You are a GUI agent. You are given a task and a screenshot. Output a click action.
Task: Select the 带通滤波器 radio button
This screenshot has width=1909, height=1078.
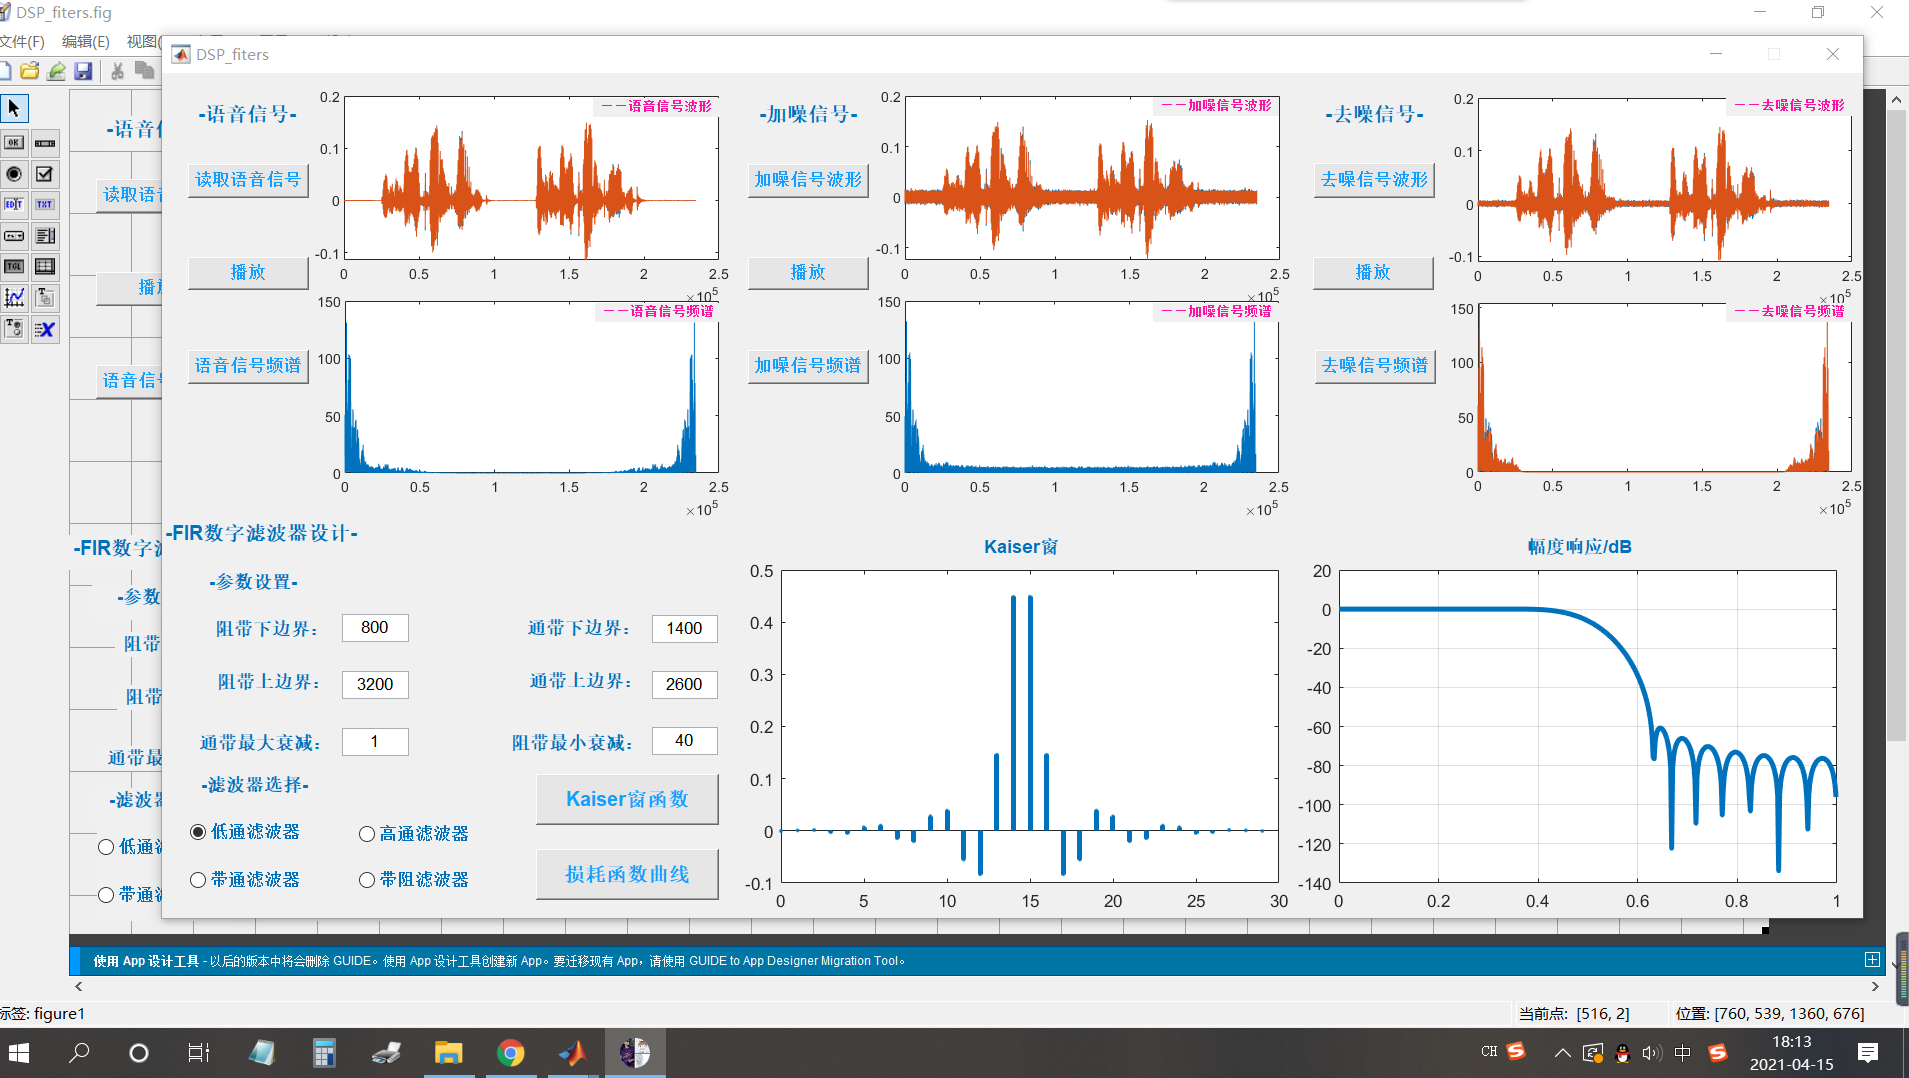pyautogui.click(x=197, y=879)
